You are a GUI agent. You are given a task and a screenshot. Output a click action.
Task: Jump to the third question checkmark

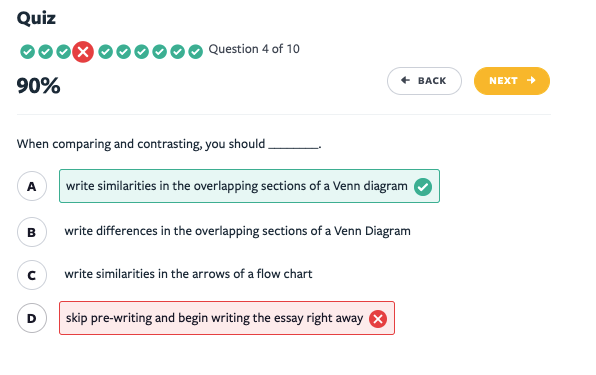click(63, 52)
